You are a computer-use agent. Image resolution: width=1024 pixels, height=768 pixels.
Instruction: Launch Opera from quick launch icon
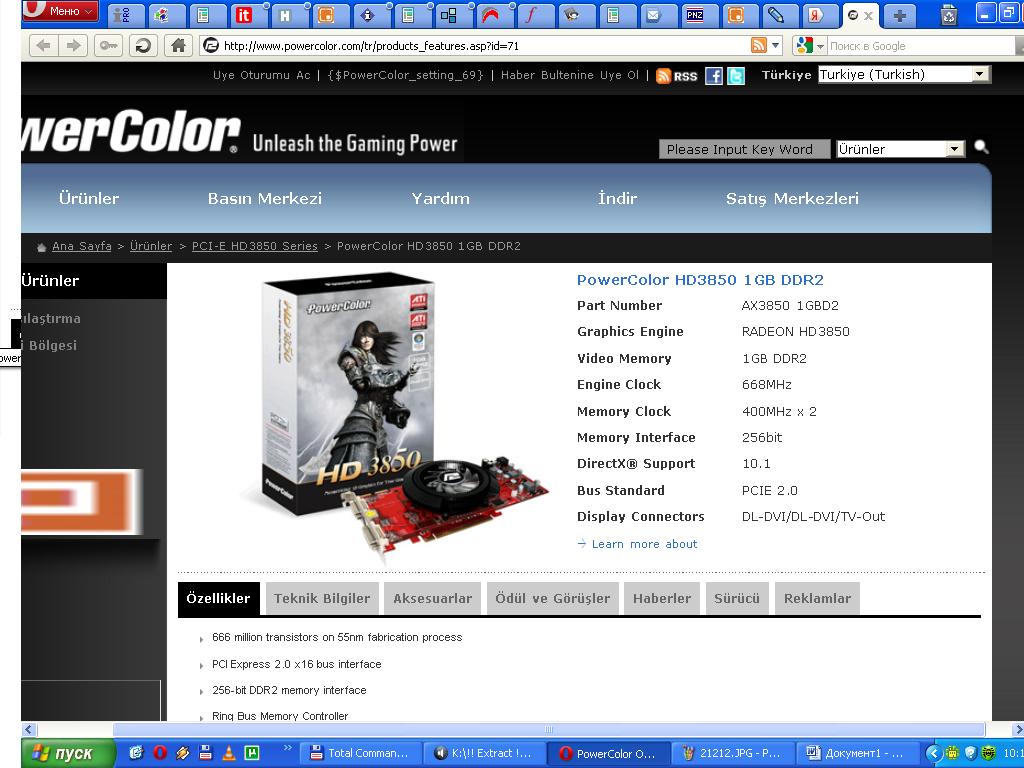coord(160,753)
